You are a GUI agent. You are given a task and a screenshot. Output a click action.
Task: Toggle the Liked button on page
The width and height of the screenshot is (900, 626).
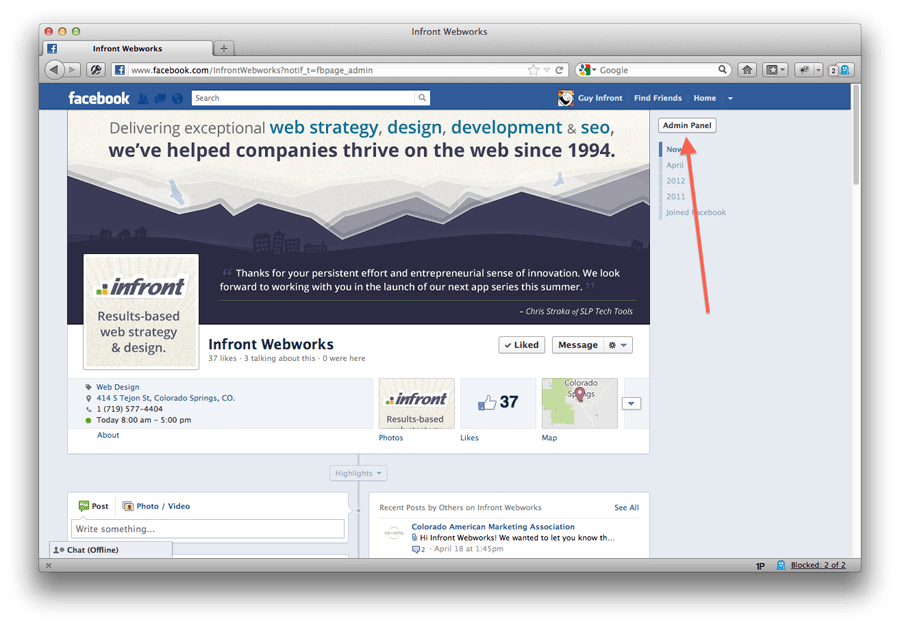click(x=521, y=345)
